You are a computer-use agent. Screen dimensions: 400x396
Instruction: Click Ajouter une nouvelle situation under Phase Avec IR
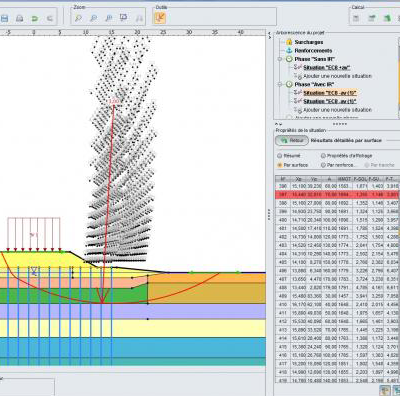pyautogui.click(x=337, y=110)
